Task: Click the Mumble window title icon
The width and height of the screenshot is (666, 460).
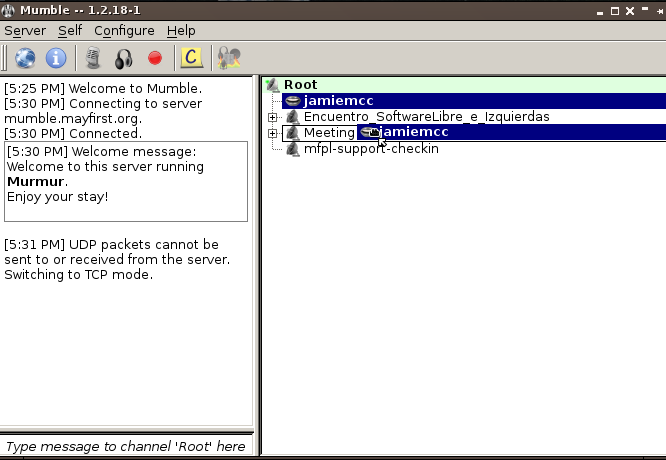Action: point(8,11)
